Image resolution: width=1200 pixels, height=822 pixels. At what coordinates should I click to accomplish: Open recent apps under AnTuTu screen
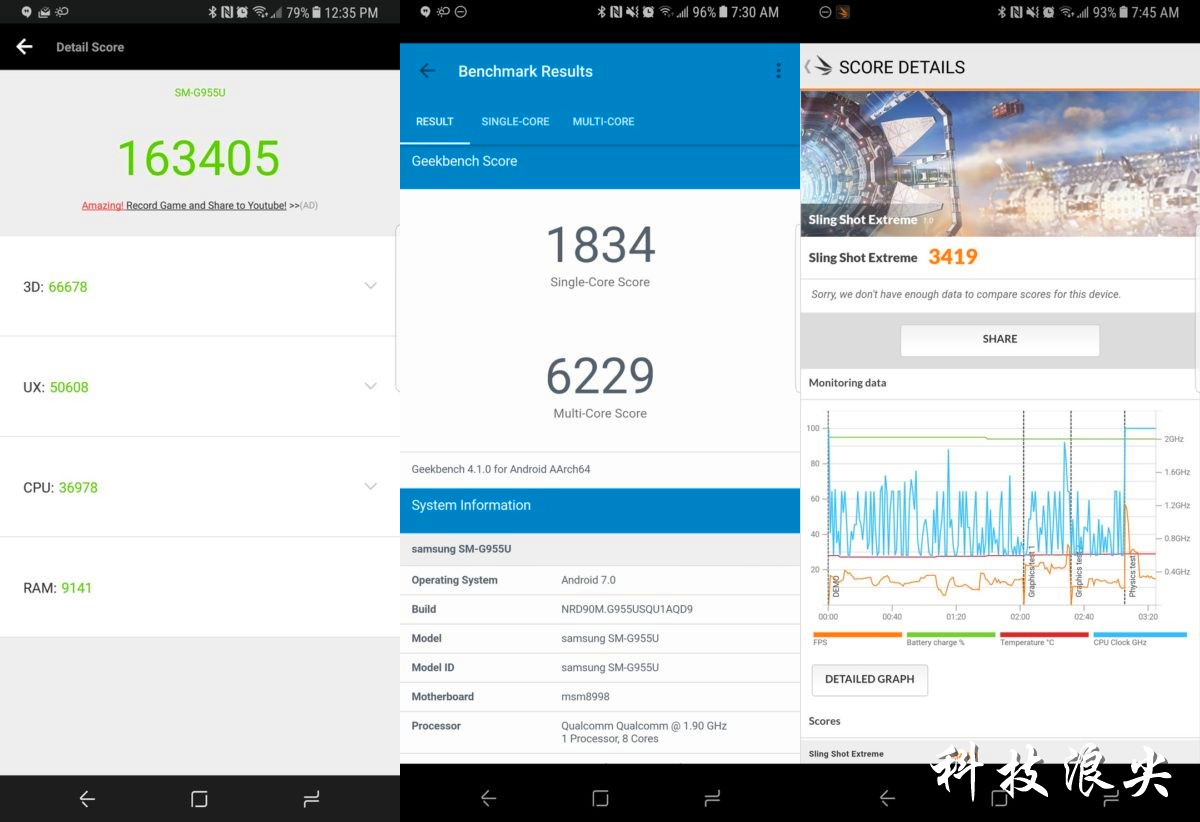pos(311,798)
